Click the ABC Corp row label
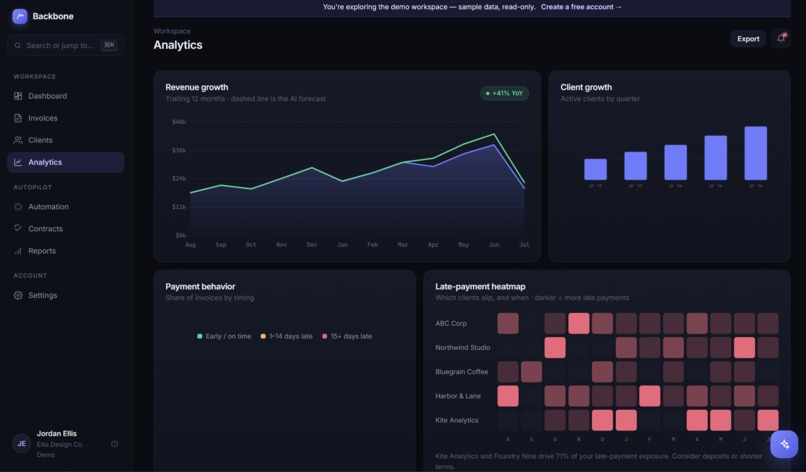Image resolution: width=806 pixels, height=472 pixels. coord(451,323)
